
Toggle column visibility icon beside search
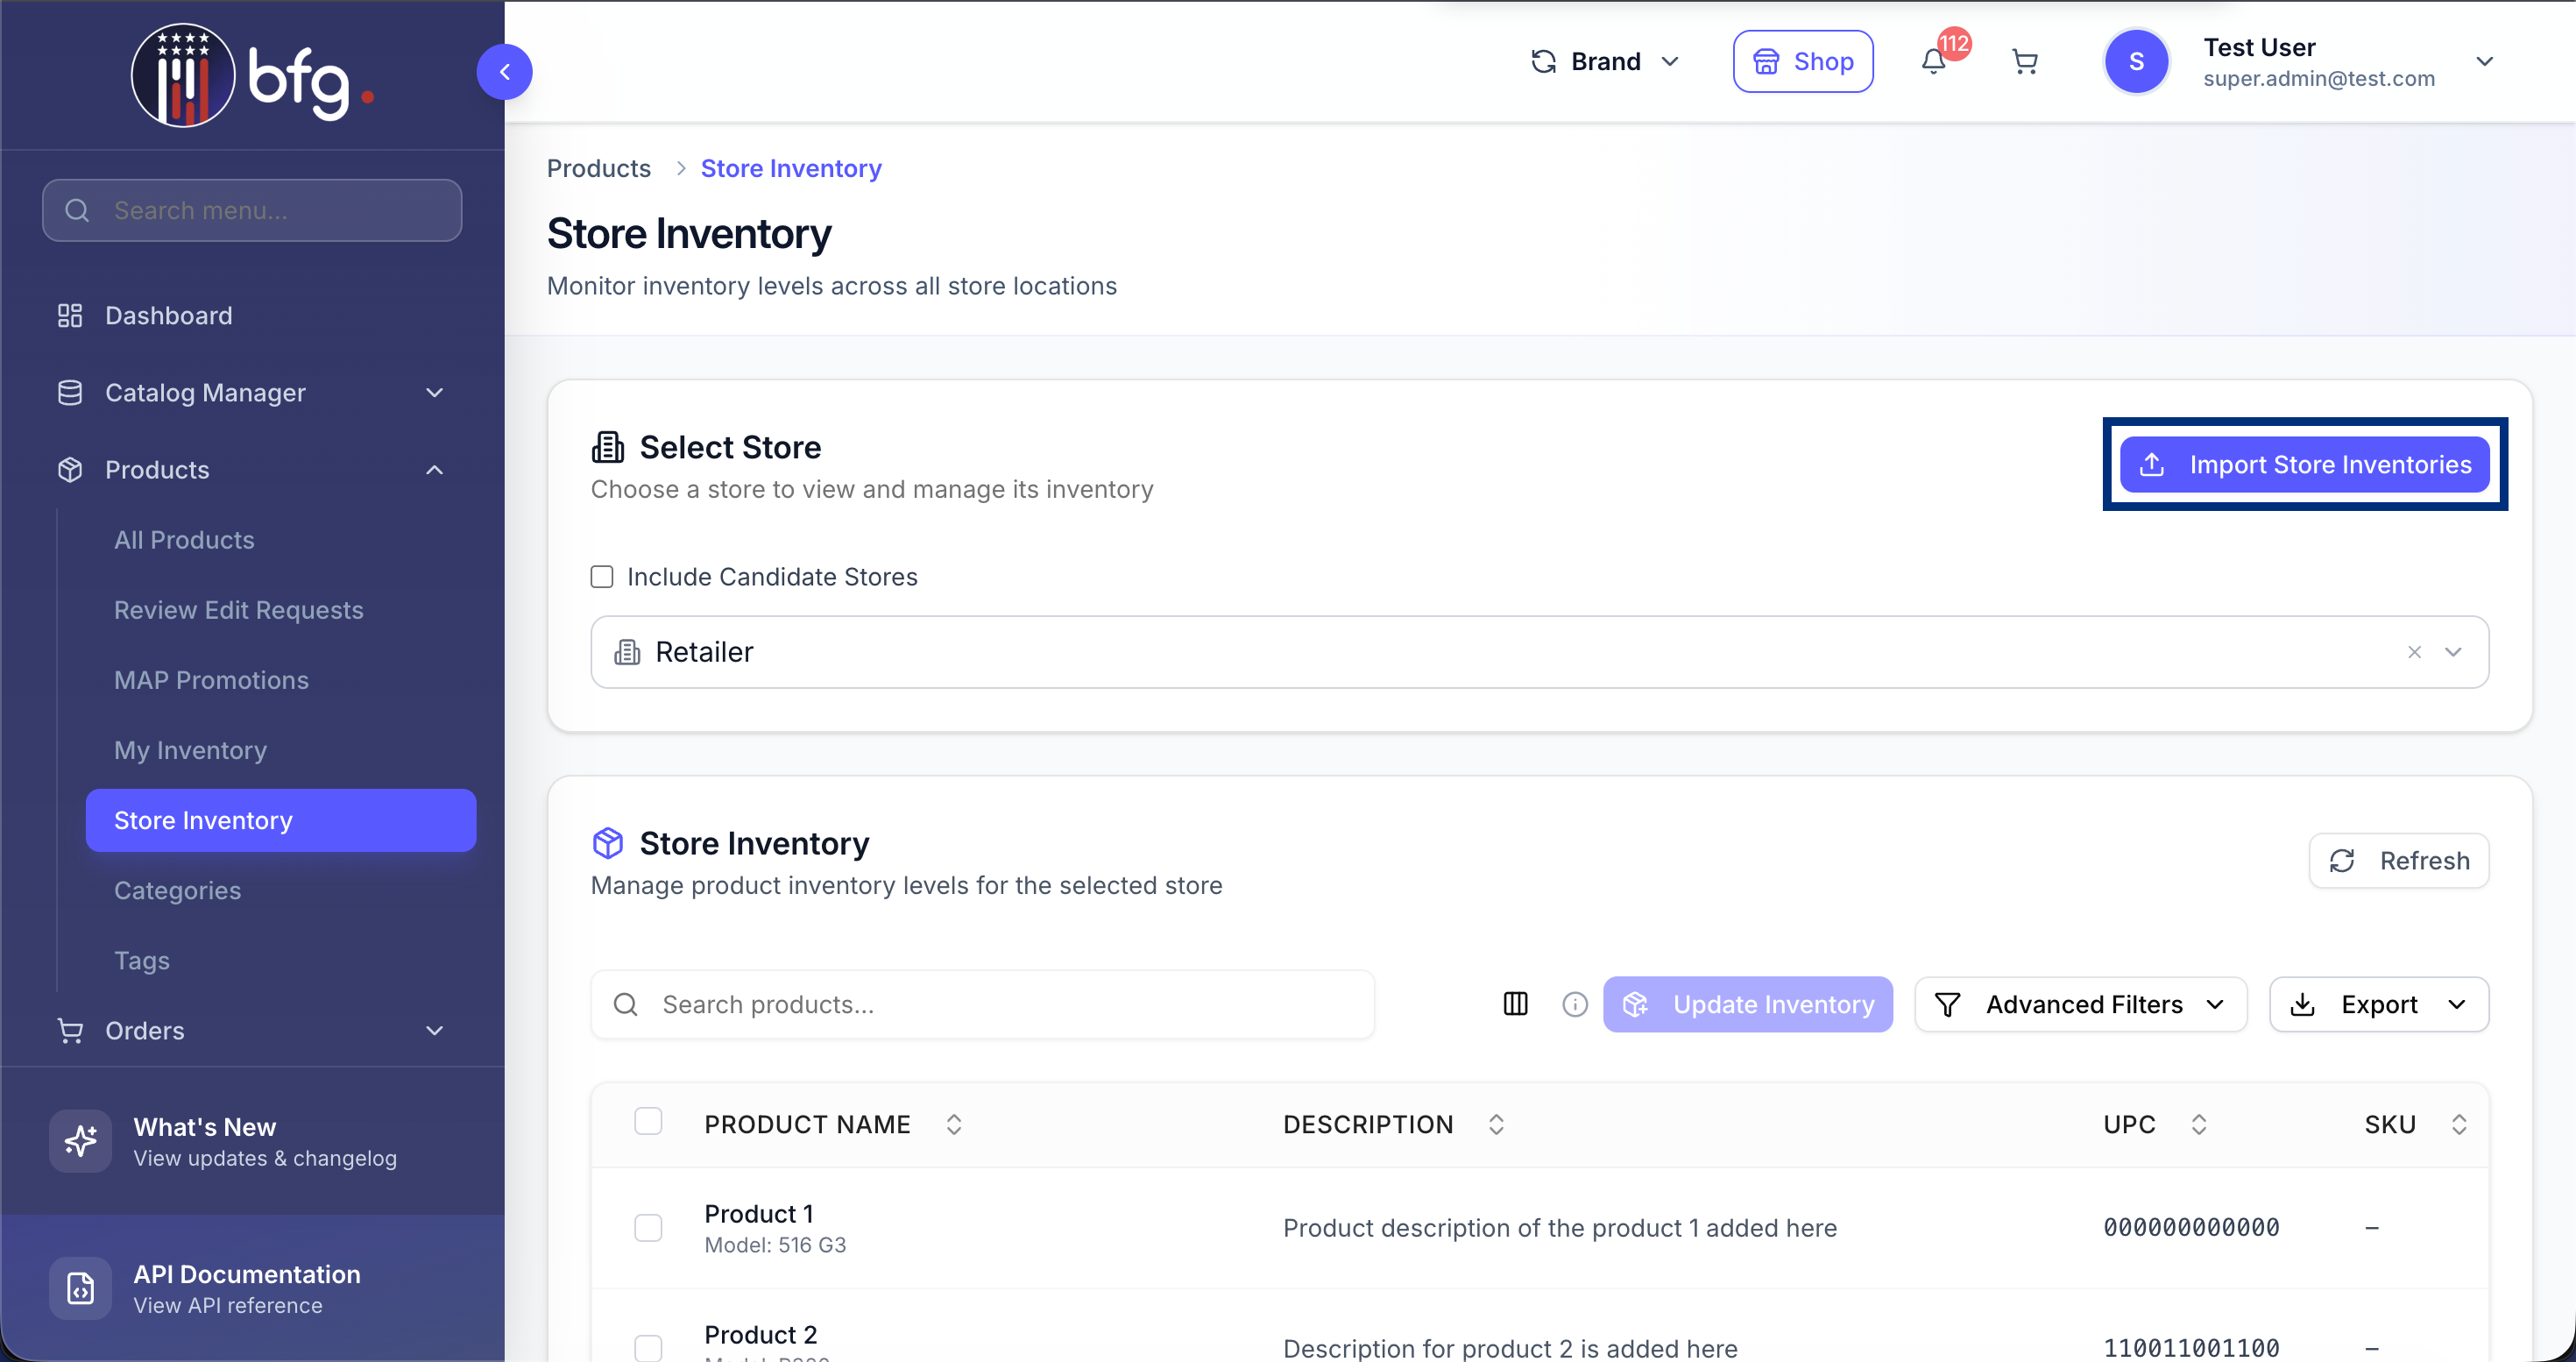[x=1515, y=1004]
